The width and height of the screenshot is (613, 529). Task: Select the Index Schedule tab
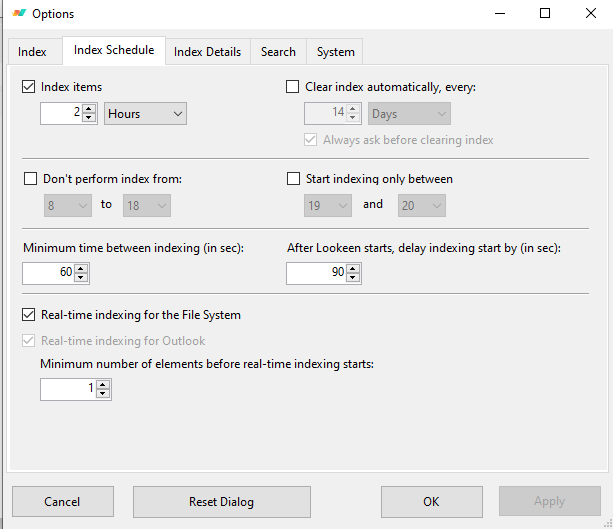[x=114, y=50]
